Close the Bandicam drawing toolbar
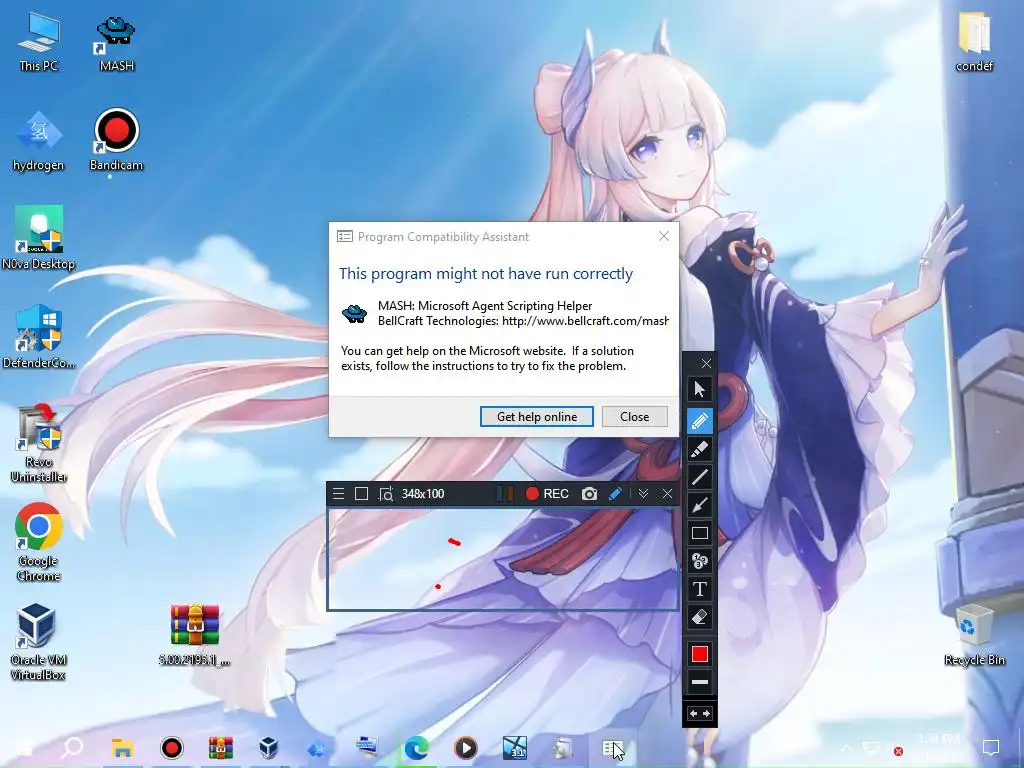1024x768 pixels. (706, 364)
